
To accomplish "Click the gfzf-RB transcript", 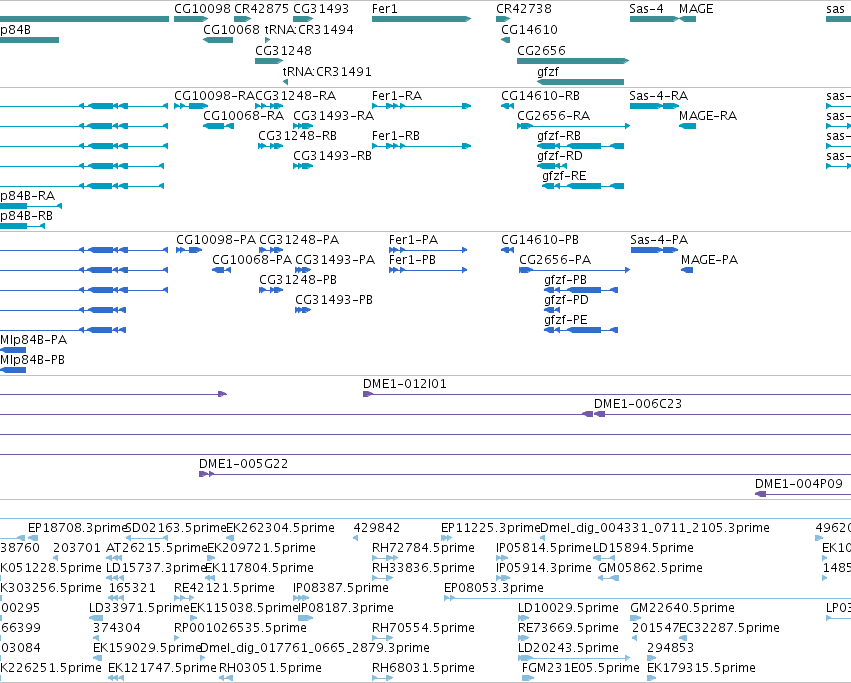I will point(580,146).
